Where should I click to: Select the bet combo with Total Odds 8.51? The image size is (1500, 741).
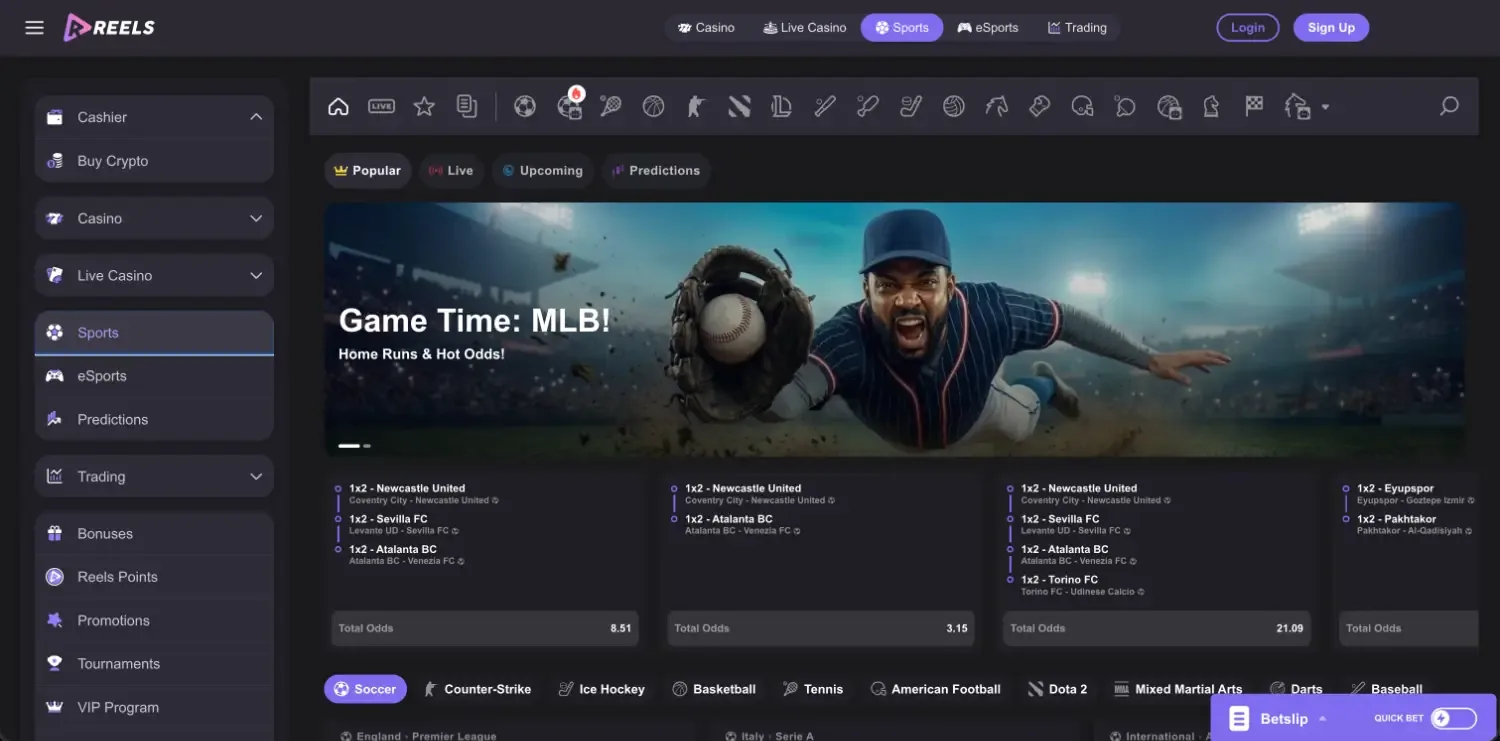click(484, 561)
